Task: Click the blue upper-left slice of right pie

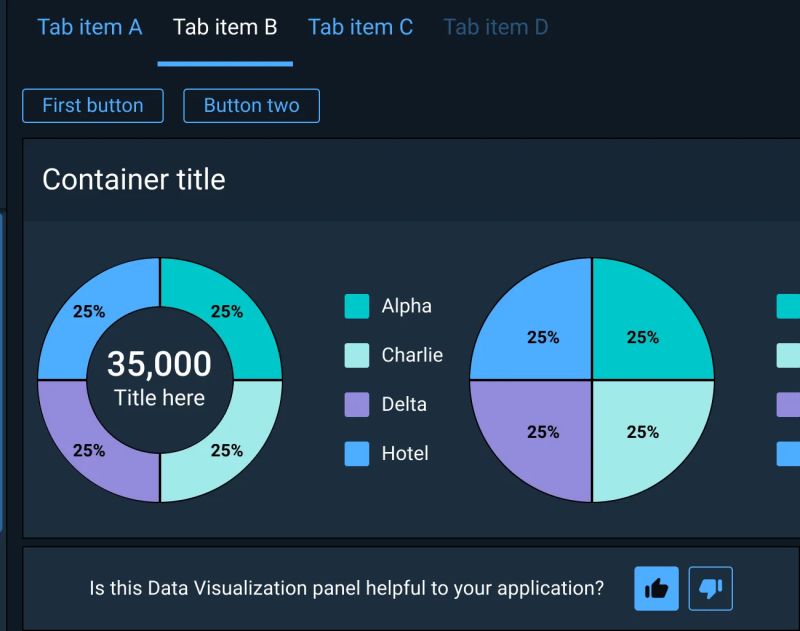Action: [x=545, y=337]
